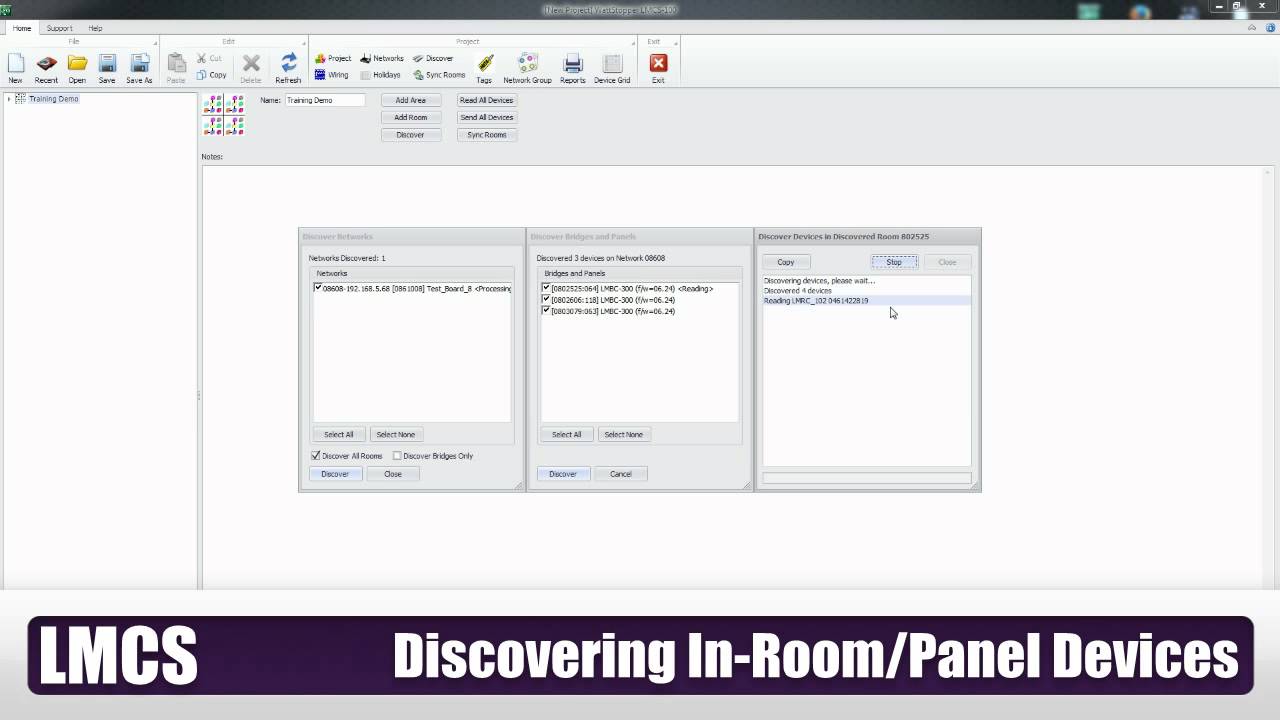Click the Training Demo project thumbnail image

coord(224,116)
